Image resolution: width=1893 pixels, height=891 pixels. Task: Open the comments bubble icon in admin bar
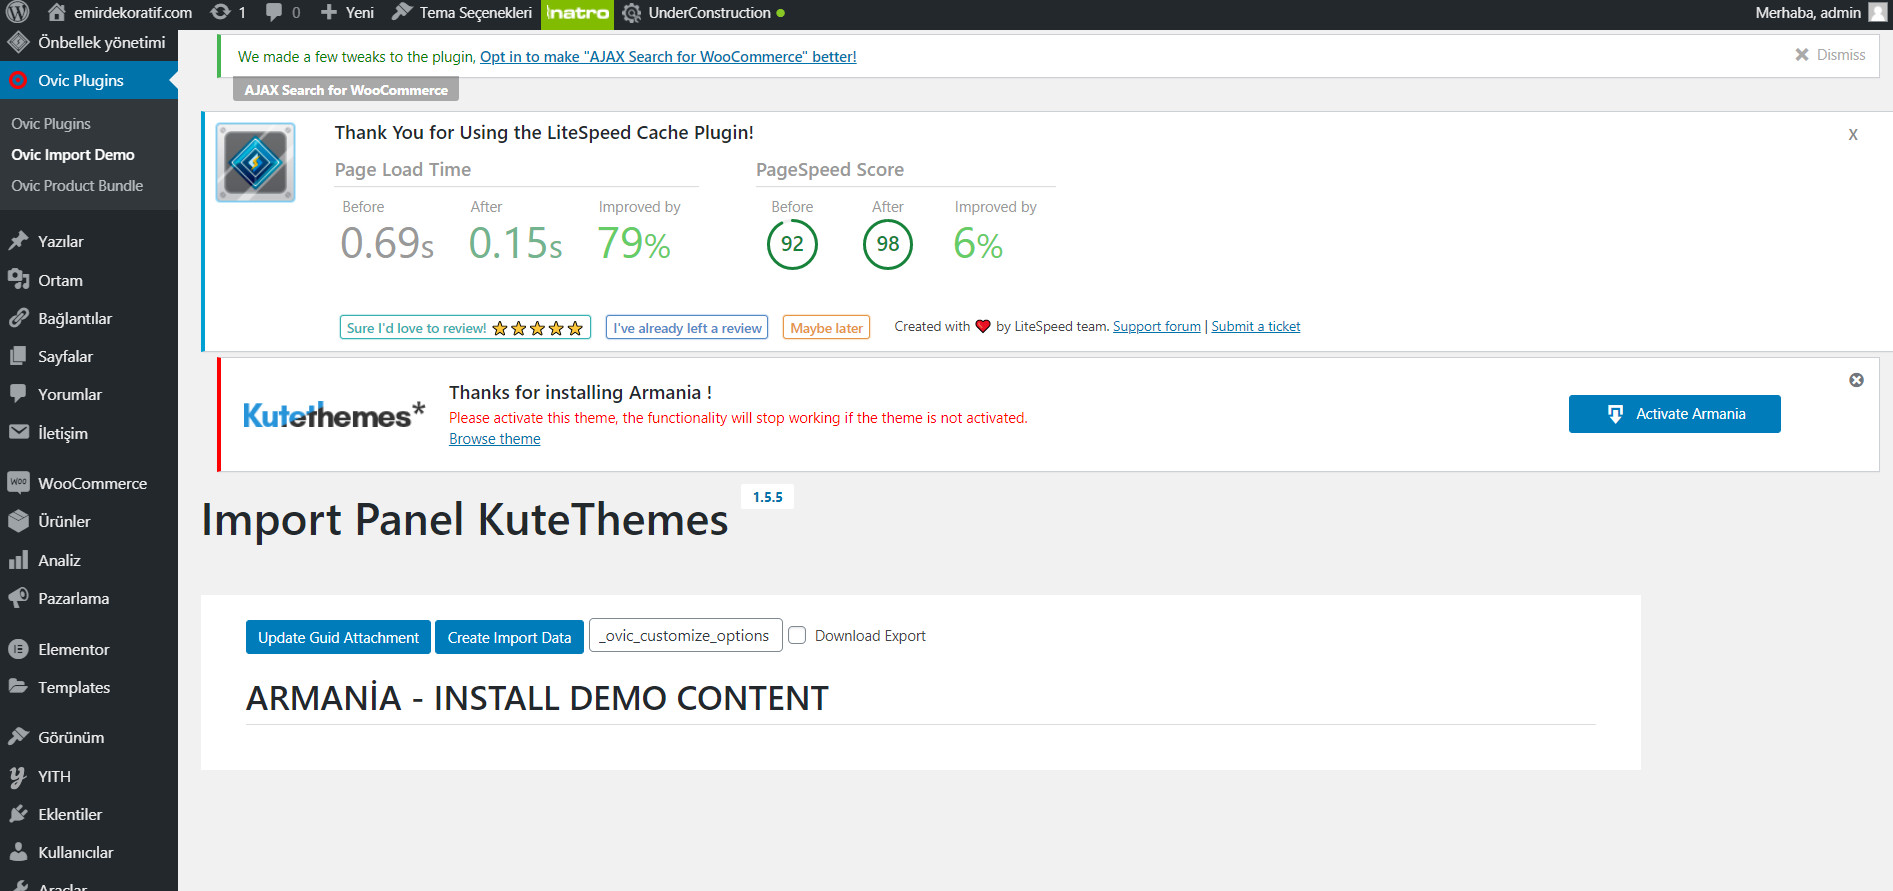274,13
